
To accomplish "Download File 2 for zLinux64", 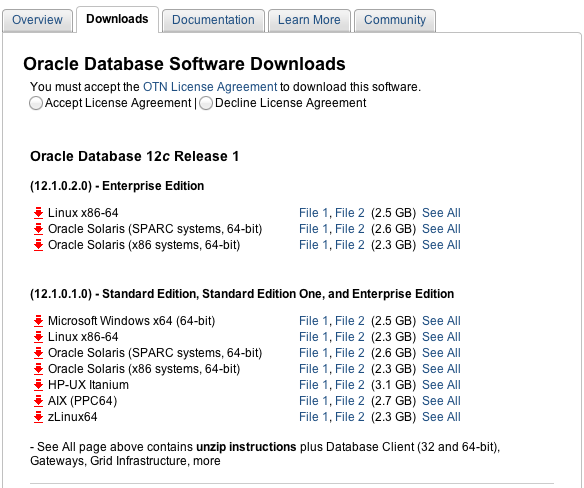I will pyautogui.click(x=350, y=417).
